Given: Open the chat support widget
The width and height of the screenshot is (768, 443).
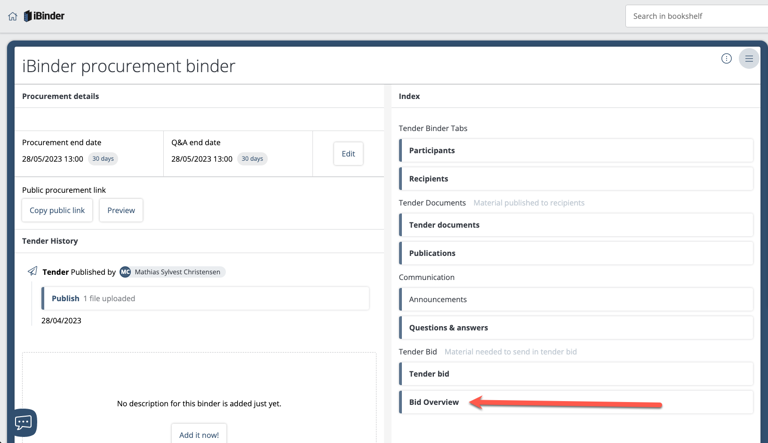Looking at the screenshot, I should pos(23,422).
